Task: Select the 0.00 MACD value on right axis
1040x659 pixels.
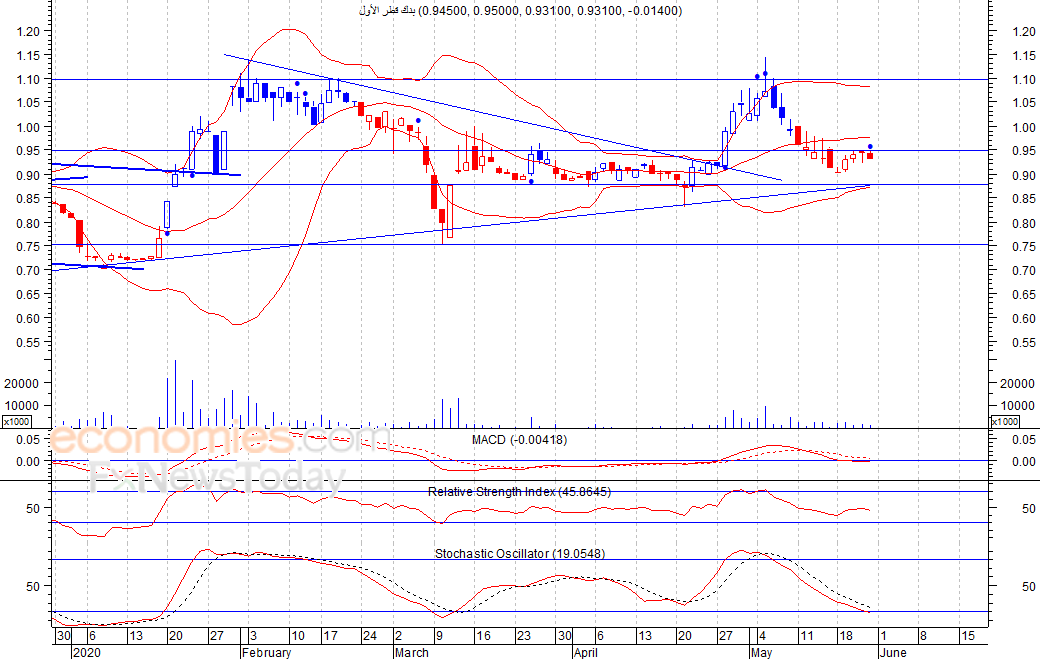Action: (1023, 461)
